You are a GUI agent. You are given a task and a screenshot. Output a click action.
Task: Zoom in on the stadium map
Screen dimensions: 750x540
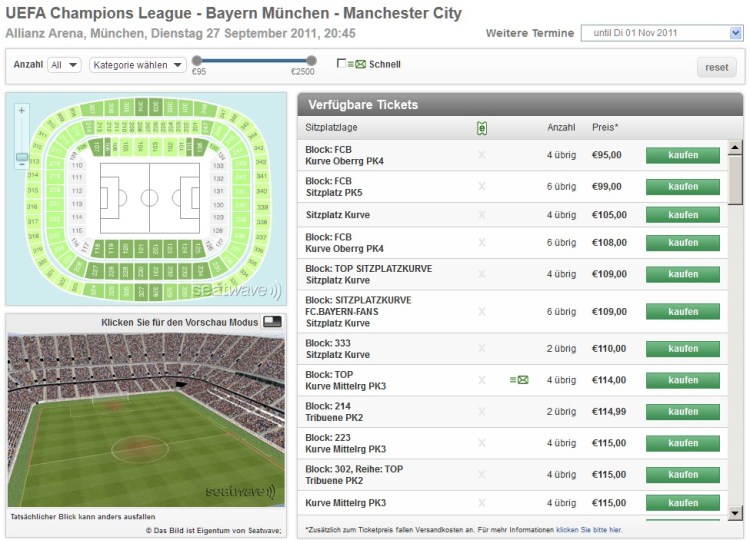click(x=21, y=110)
